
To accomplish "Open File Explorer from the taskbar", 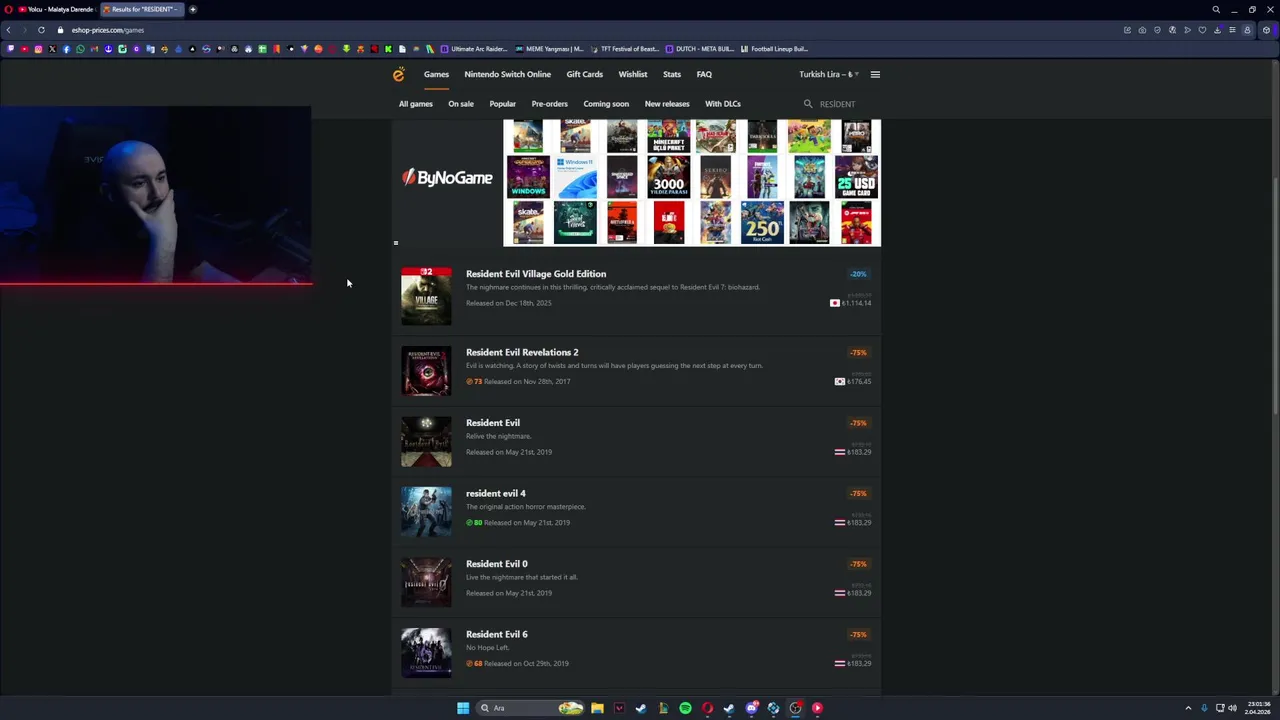I will click(597, 708).
